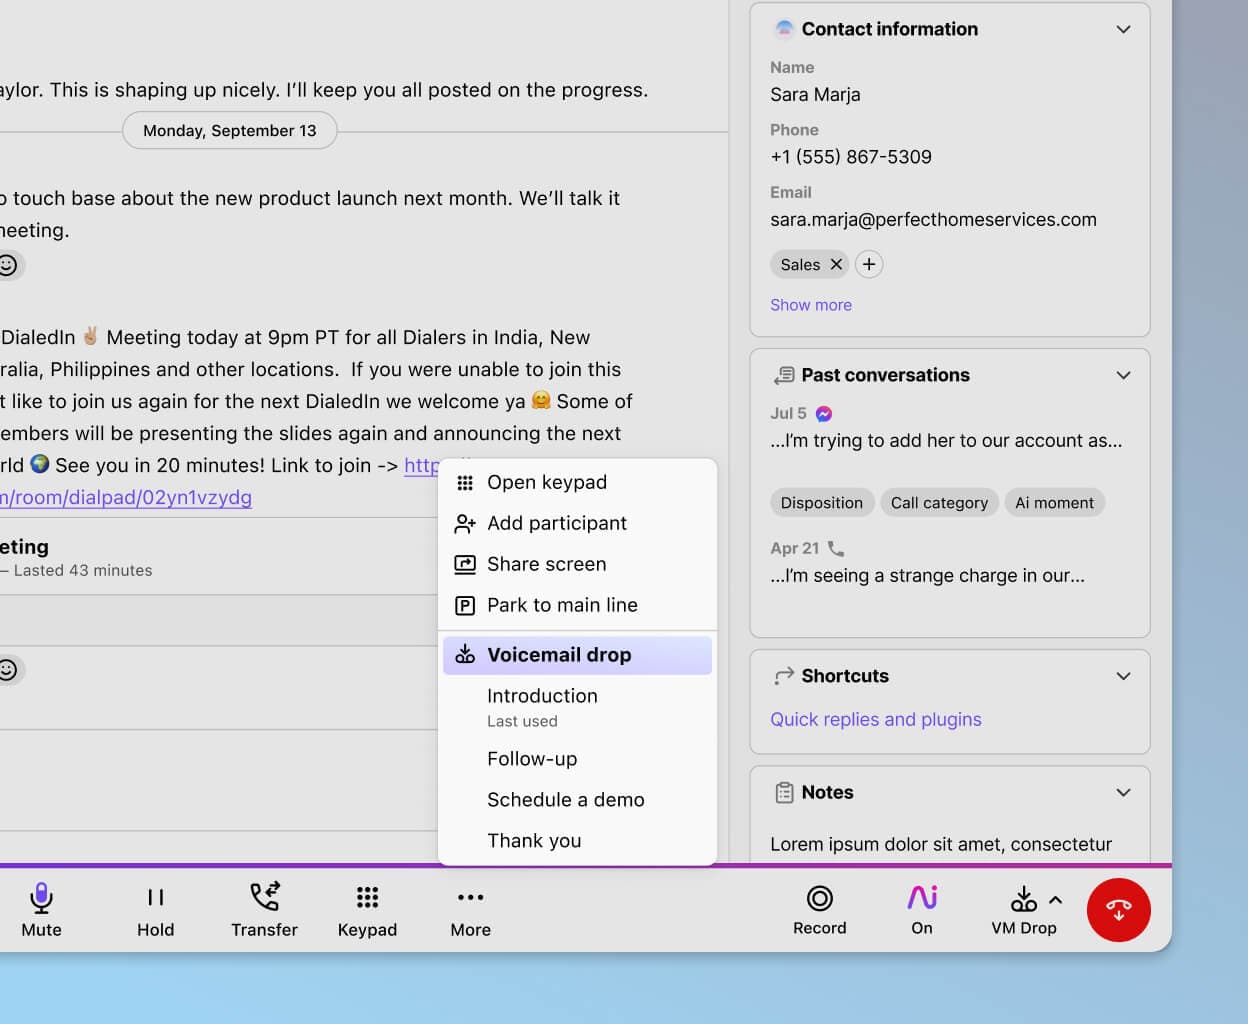Collapse the Contact information panel
The height and width of the screenshot is (1024, 1248).
1123,29
